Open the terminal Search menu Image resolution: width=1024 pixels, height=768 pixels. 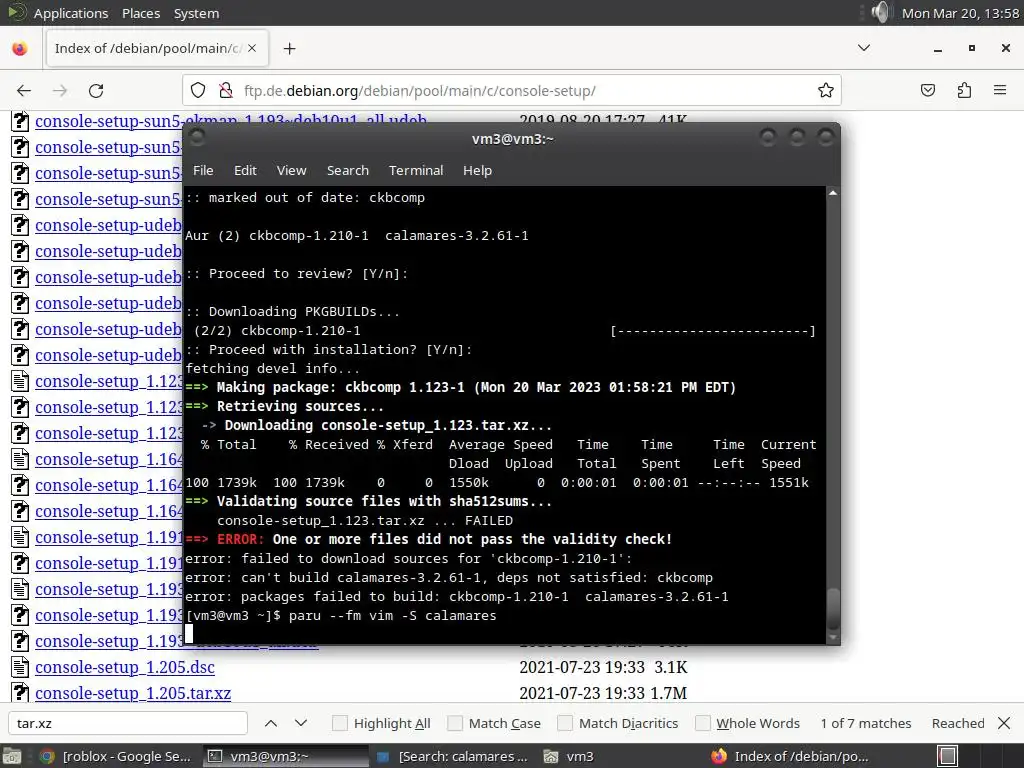click(x=347, y=170)
